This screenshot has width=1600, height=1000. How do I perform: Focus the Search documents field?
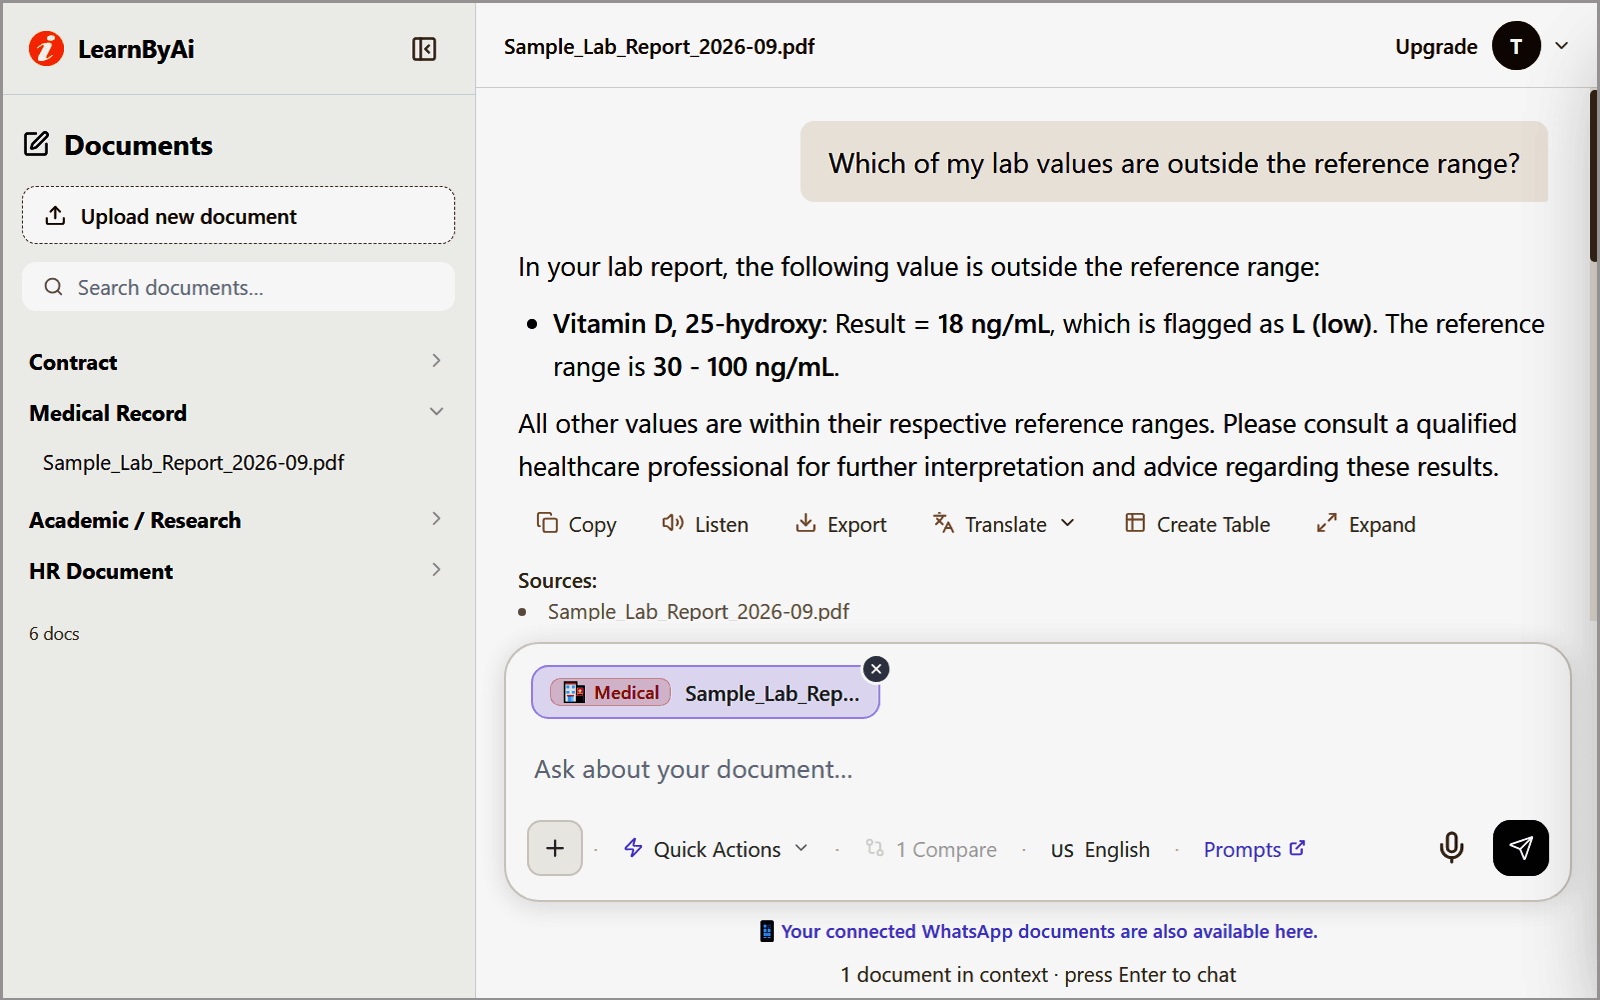[x=238, y=287]
